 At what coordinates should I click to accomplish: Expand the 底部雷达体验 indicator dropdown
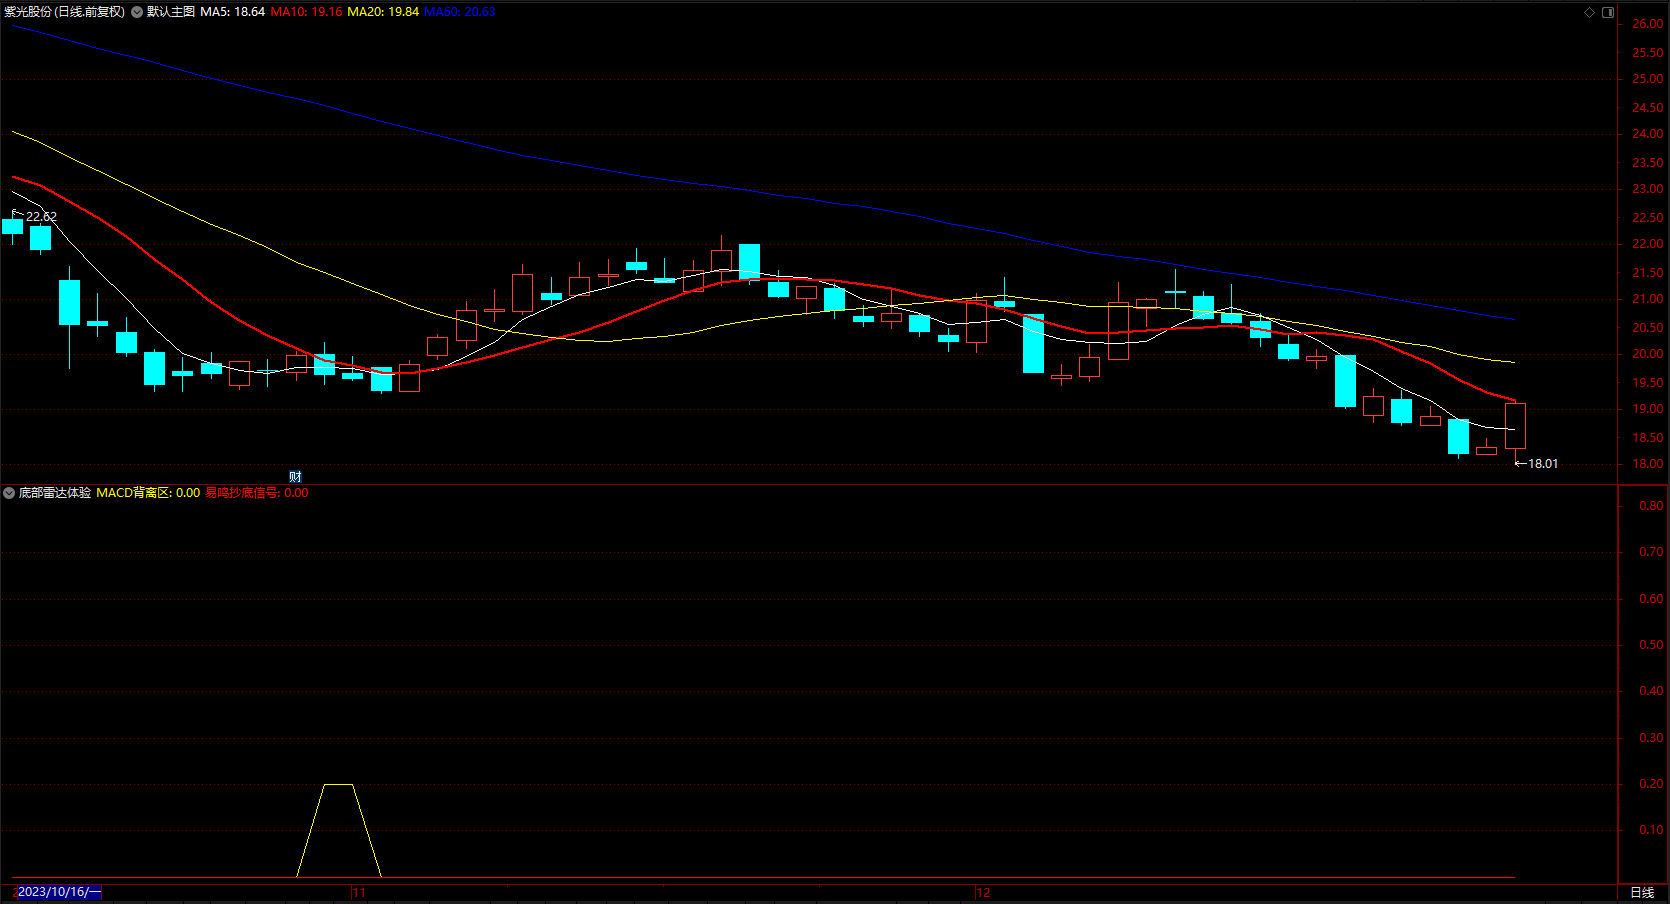9,493
